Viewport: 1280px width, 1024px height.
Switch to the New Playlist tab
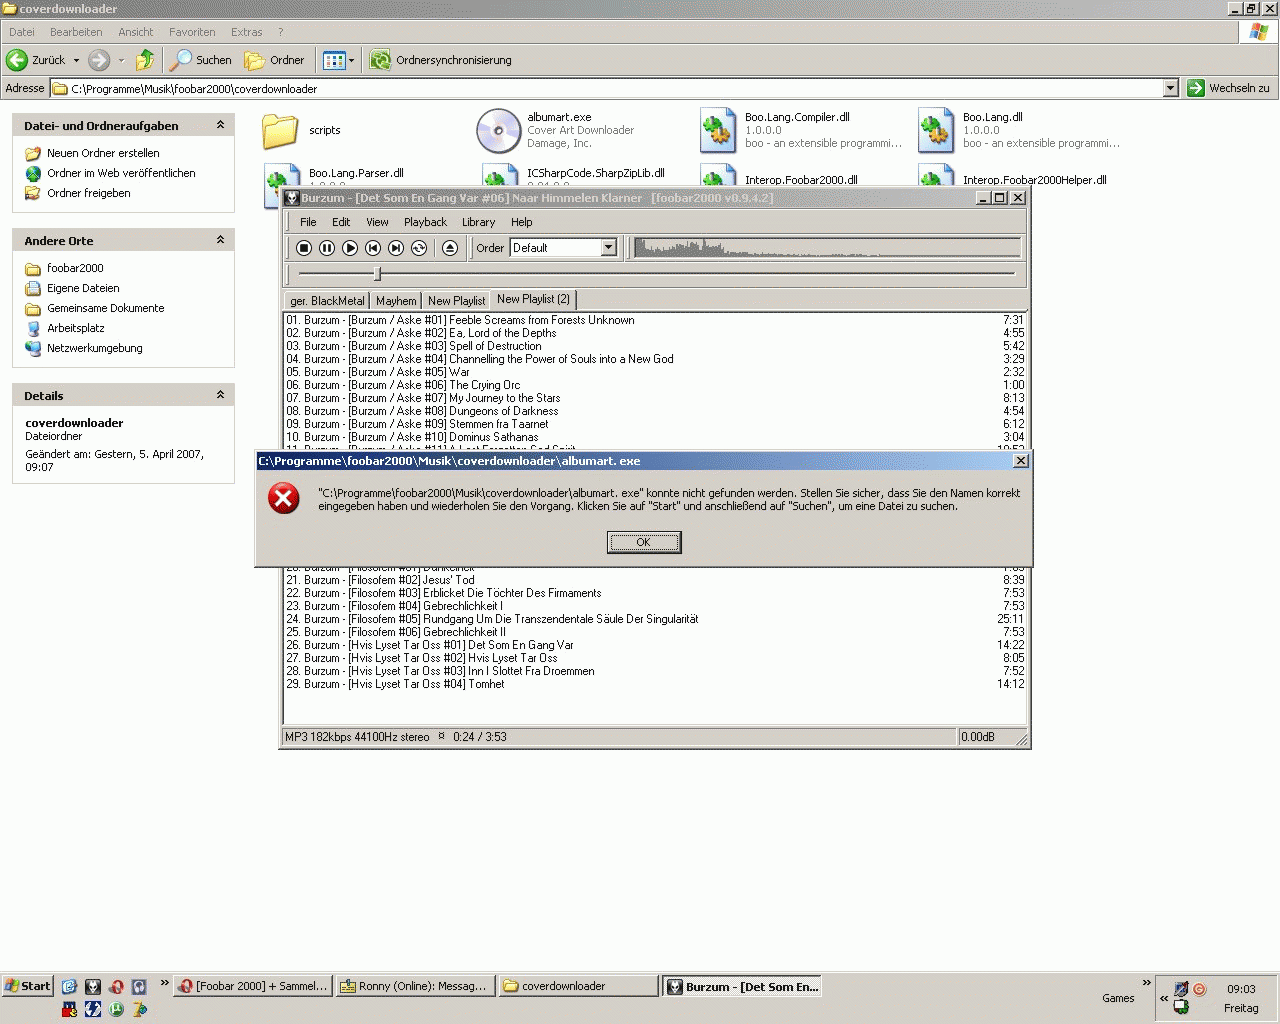point(456,301)
